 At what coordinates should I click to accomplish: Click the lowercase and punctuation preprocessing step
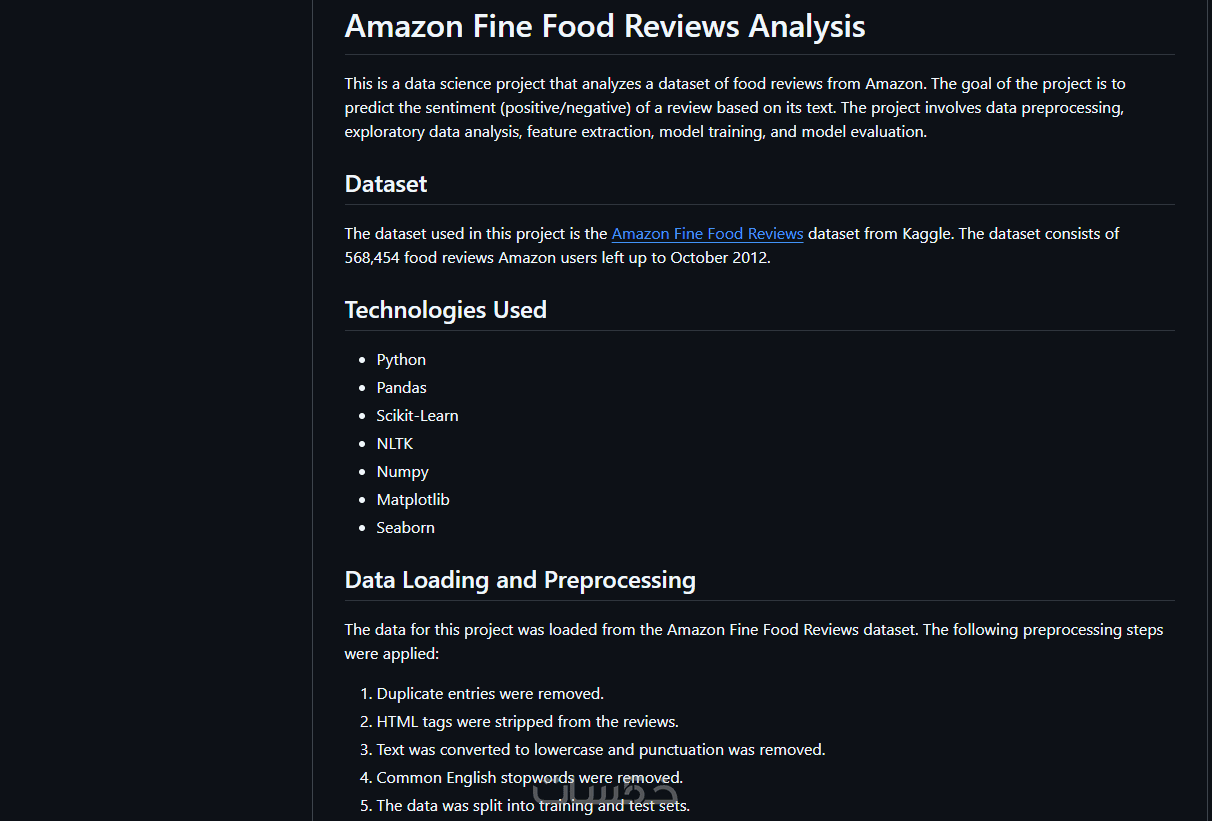600,750
